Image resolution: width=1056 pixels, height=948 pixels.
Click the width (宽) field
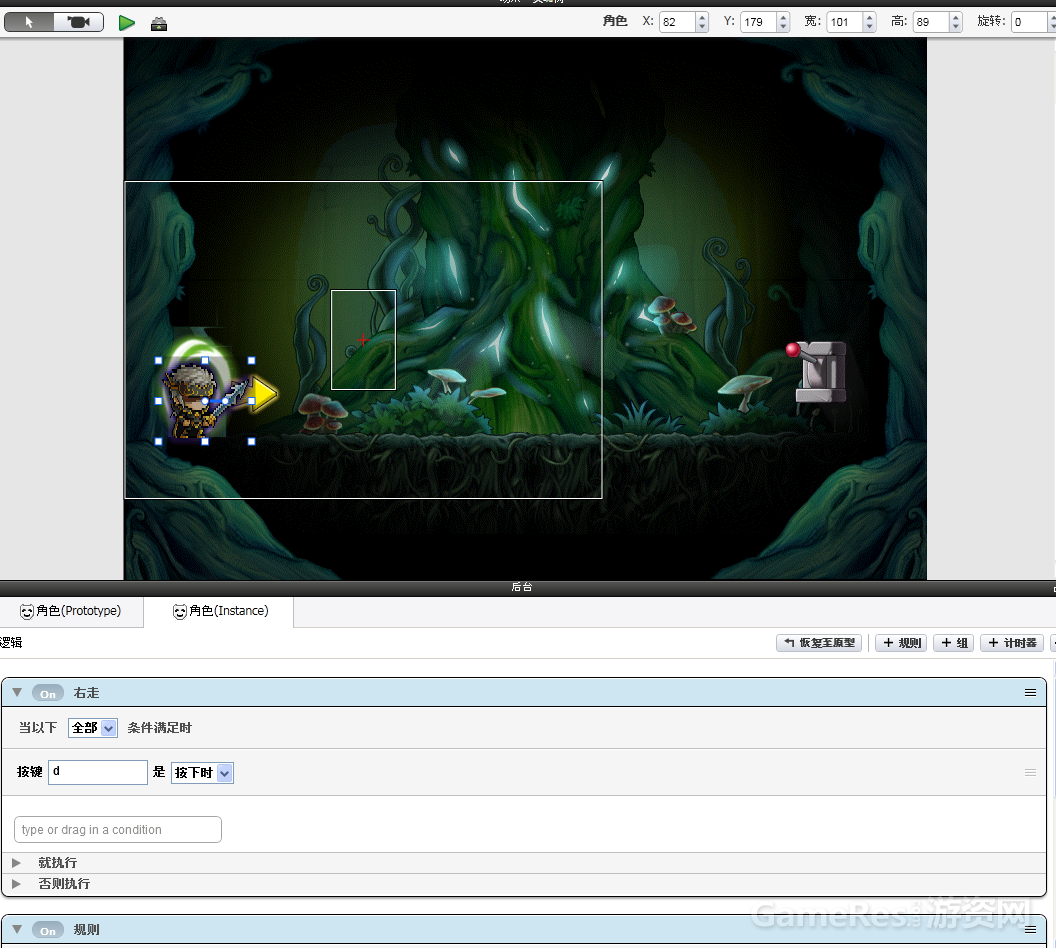(x=845, y=22)
